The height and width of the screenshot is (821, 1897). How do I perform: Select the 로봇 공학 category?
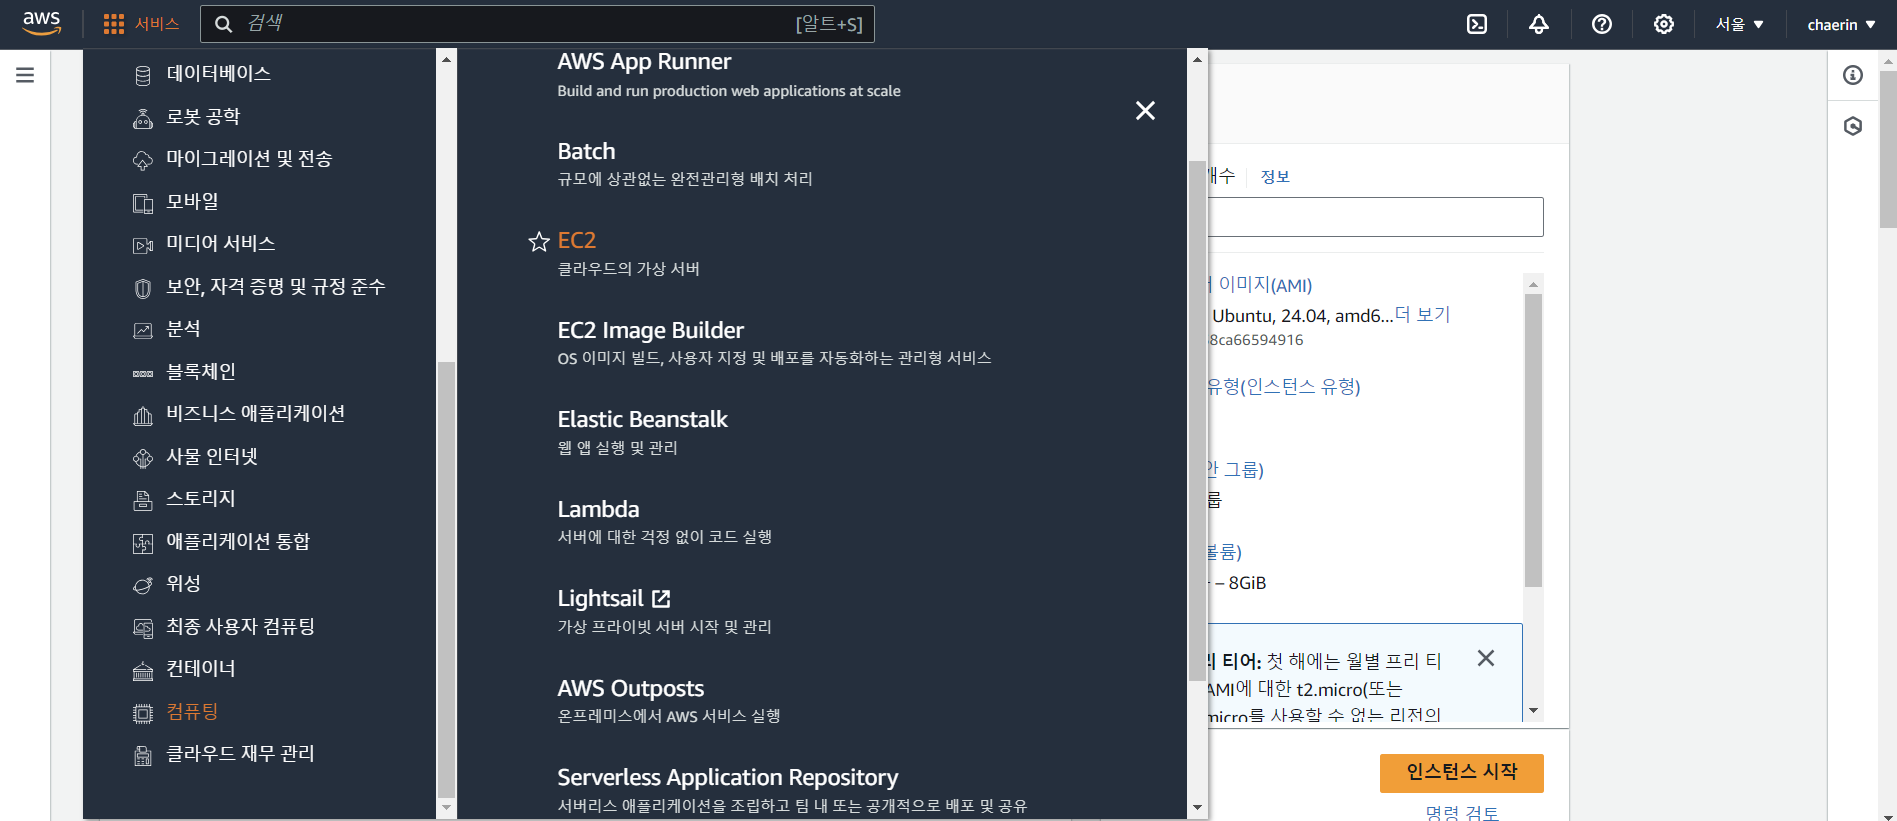tap(203, 117)
